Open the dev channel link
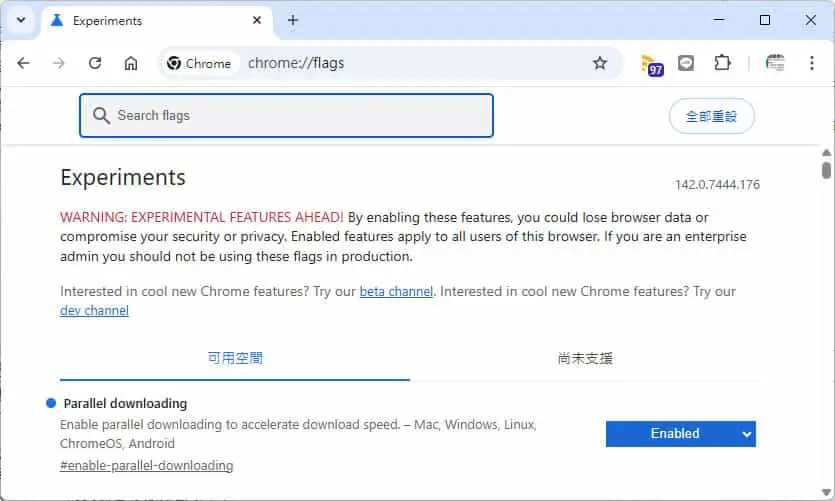Image resolution: width=835 pixels, height=501 pixels. tap(94, 311)
